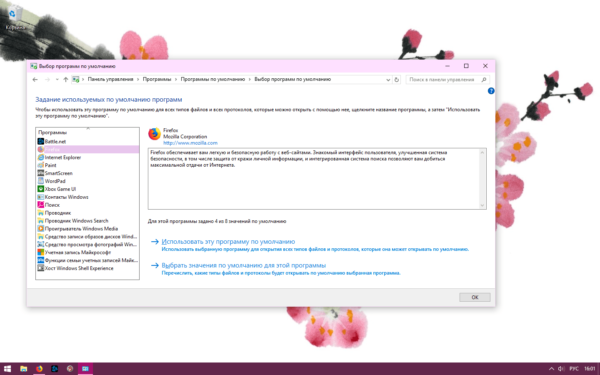Open the address bar history dropdown
This screenshot has width=600, height=375.
[x=388, y=80]
